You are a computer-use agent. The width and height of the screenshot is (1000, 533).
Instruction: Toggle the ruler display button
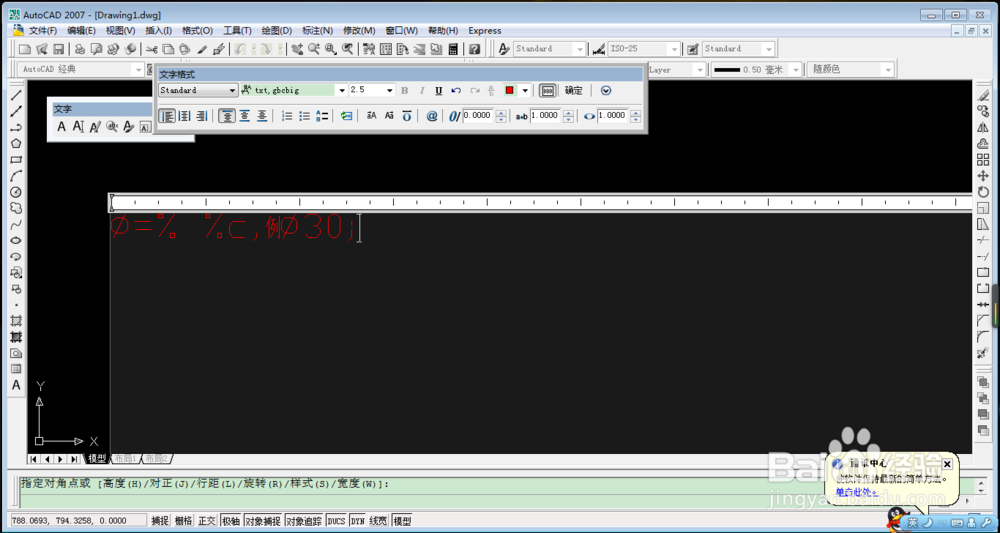547,91
